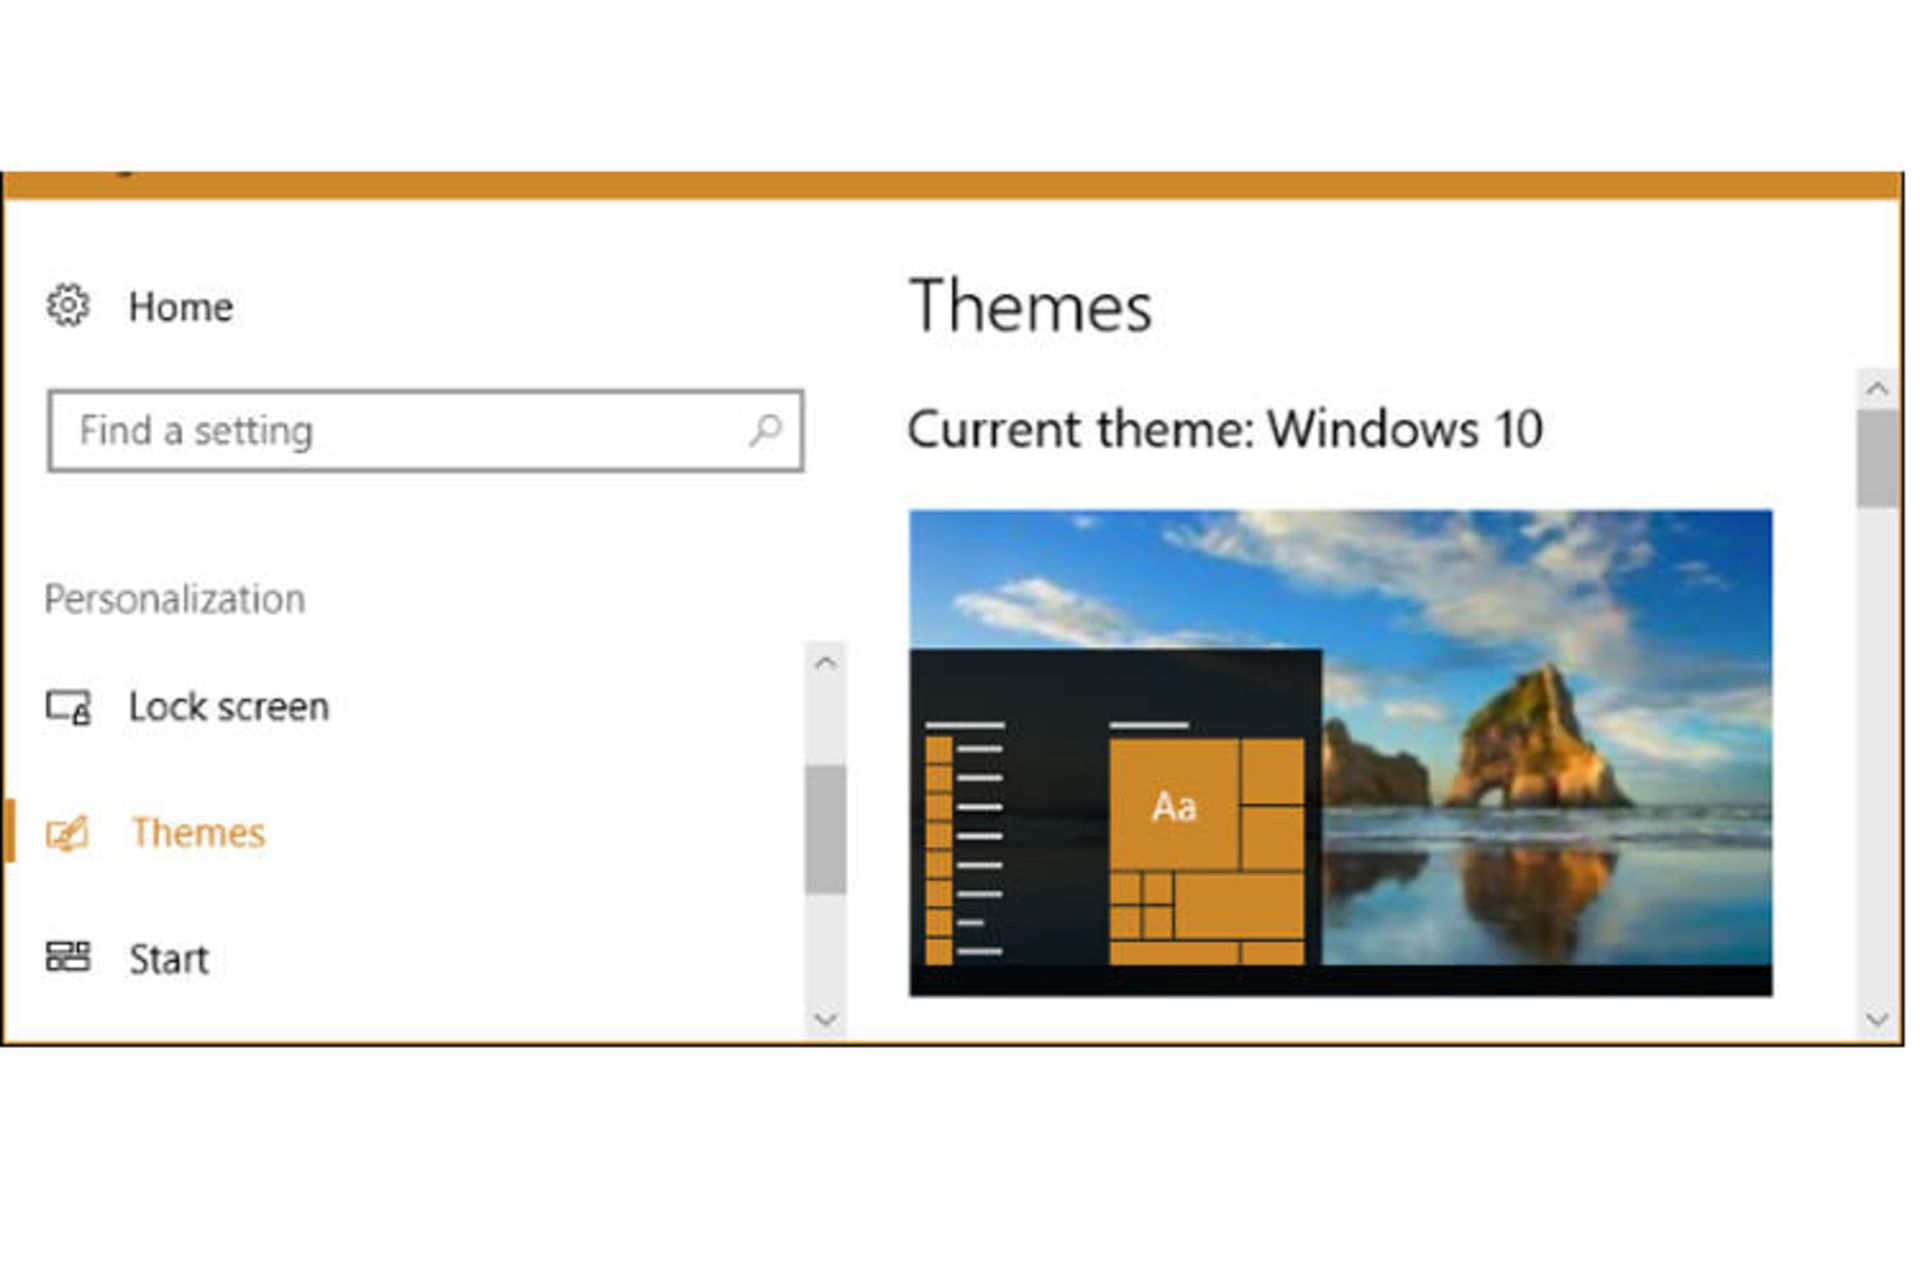Image resolution: width=1920 pixels, height=1280 pixels.
Task: Click the Start tiles icon
Action: pyautogui.click(x=68, y=957)
